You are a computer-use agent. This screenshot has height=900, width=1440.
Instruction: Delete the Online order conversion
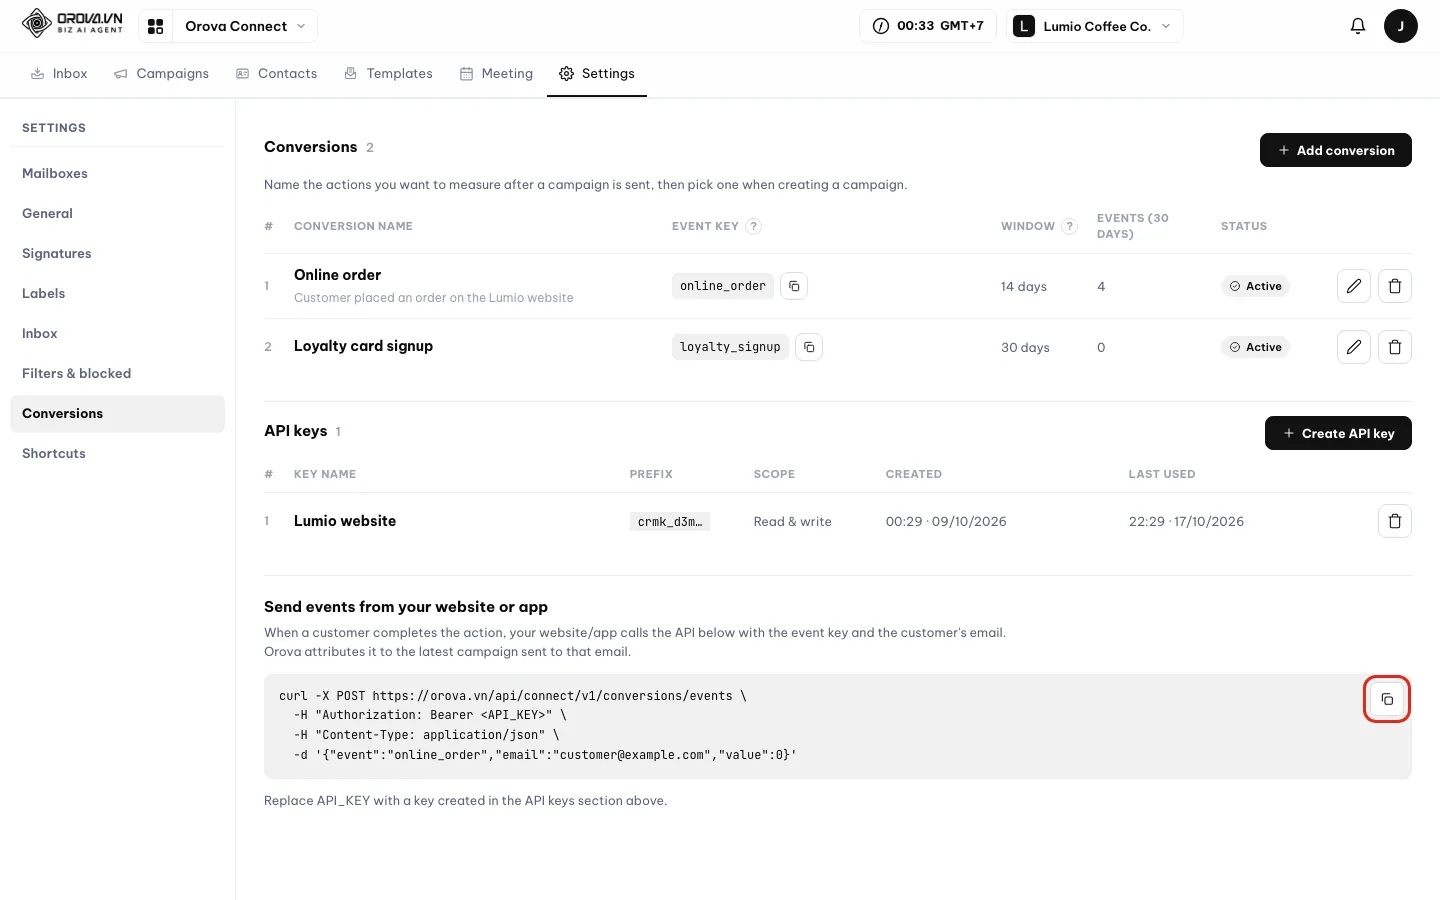coord(1395,286)
